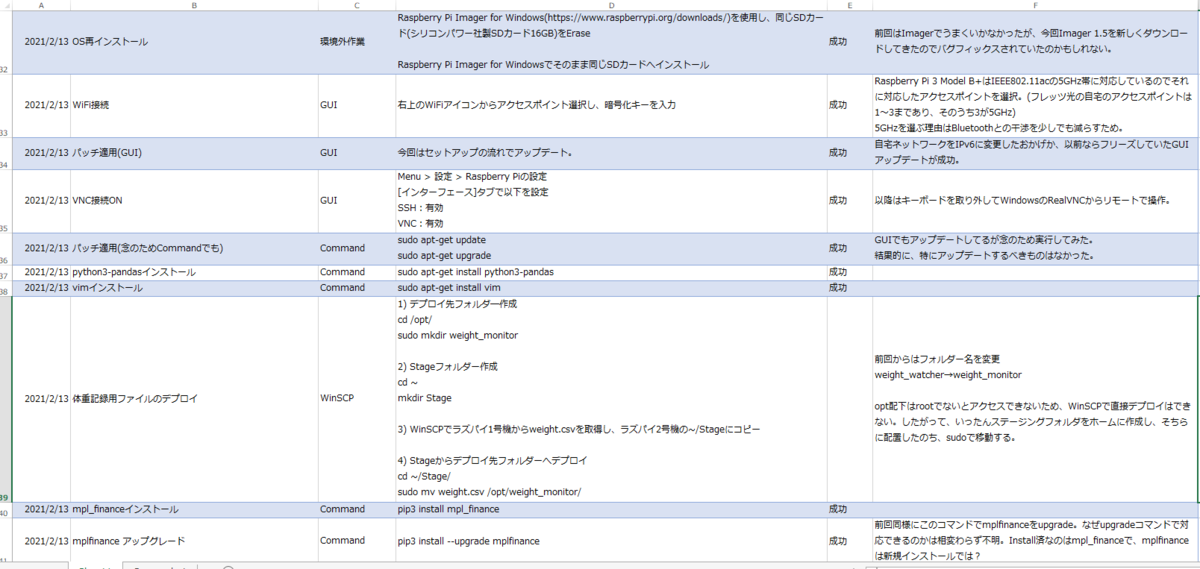This screenshot has width=1200, height=569.
Task: Select row 33 header
Action: (5, 106)
